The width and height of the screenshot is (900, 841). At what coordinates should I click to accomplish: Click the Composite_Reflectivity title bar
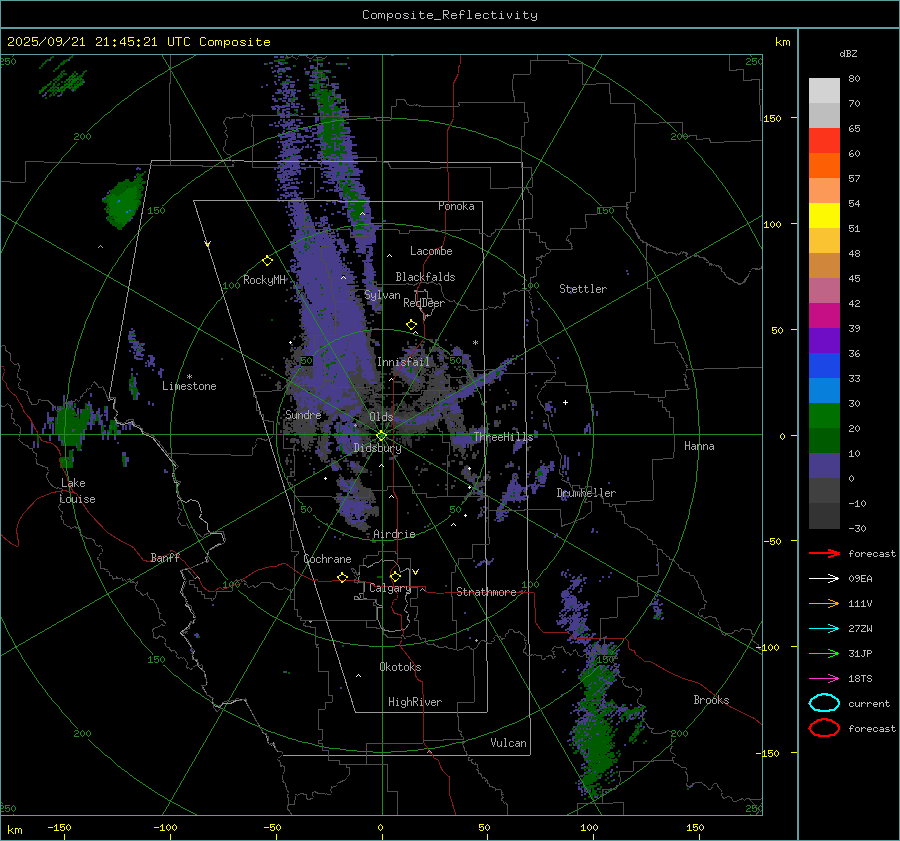tap(449, 14)
